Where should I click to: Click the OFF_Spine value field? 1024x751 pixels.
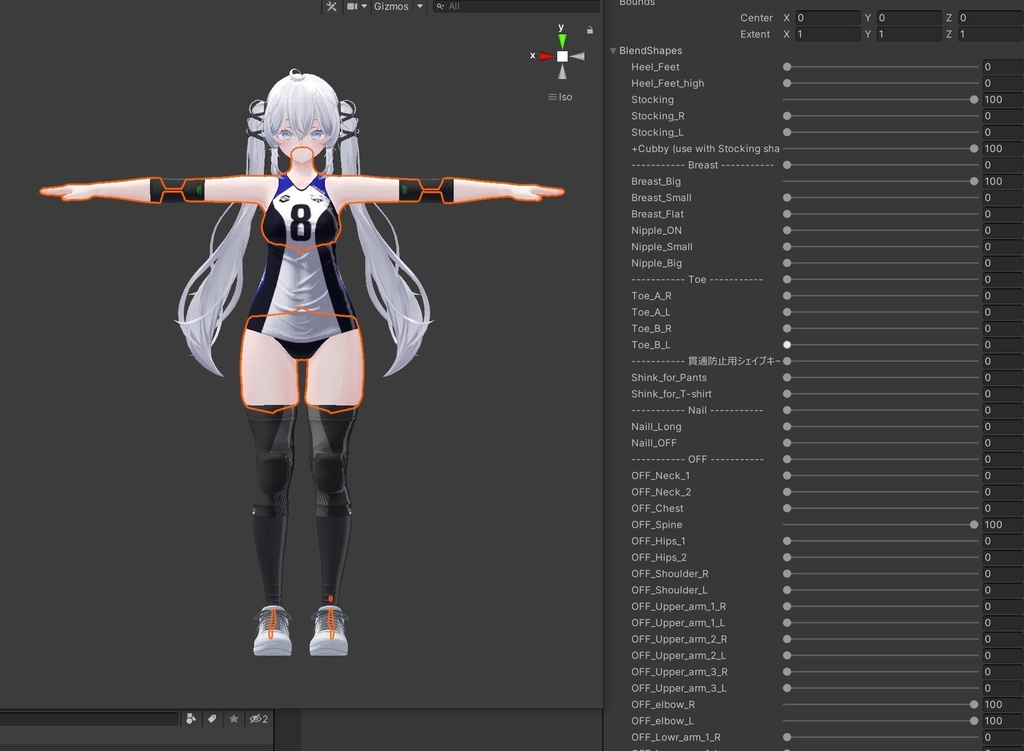click(x=1002, y=524)
